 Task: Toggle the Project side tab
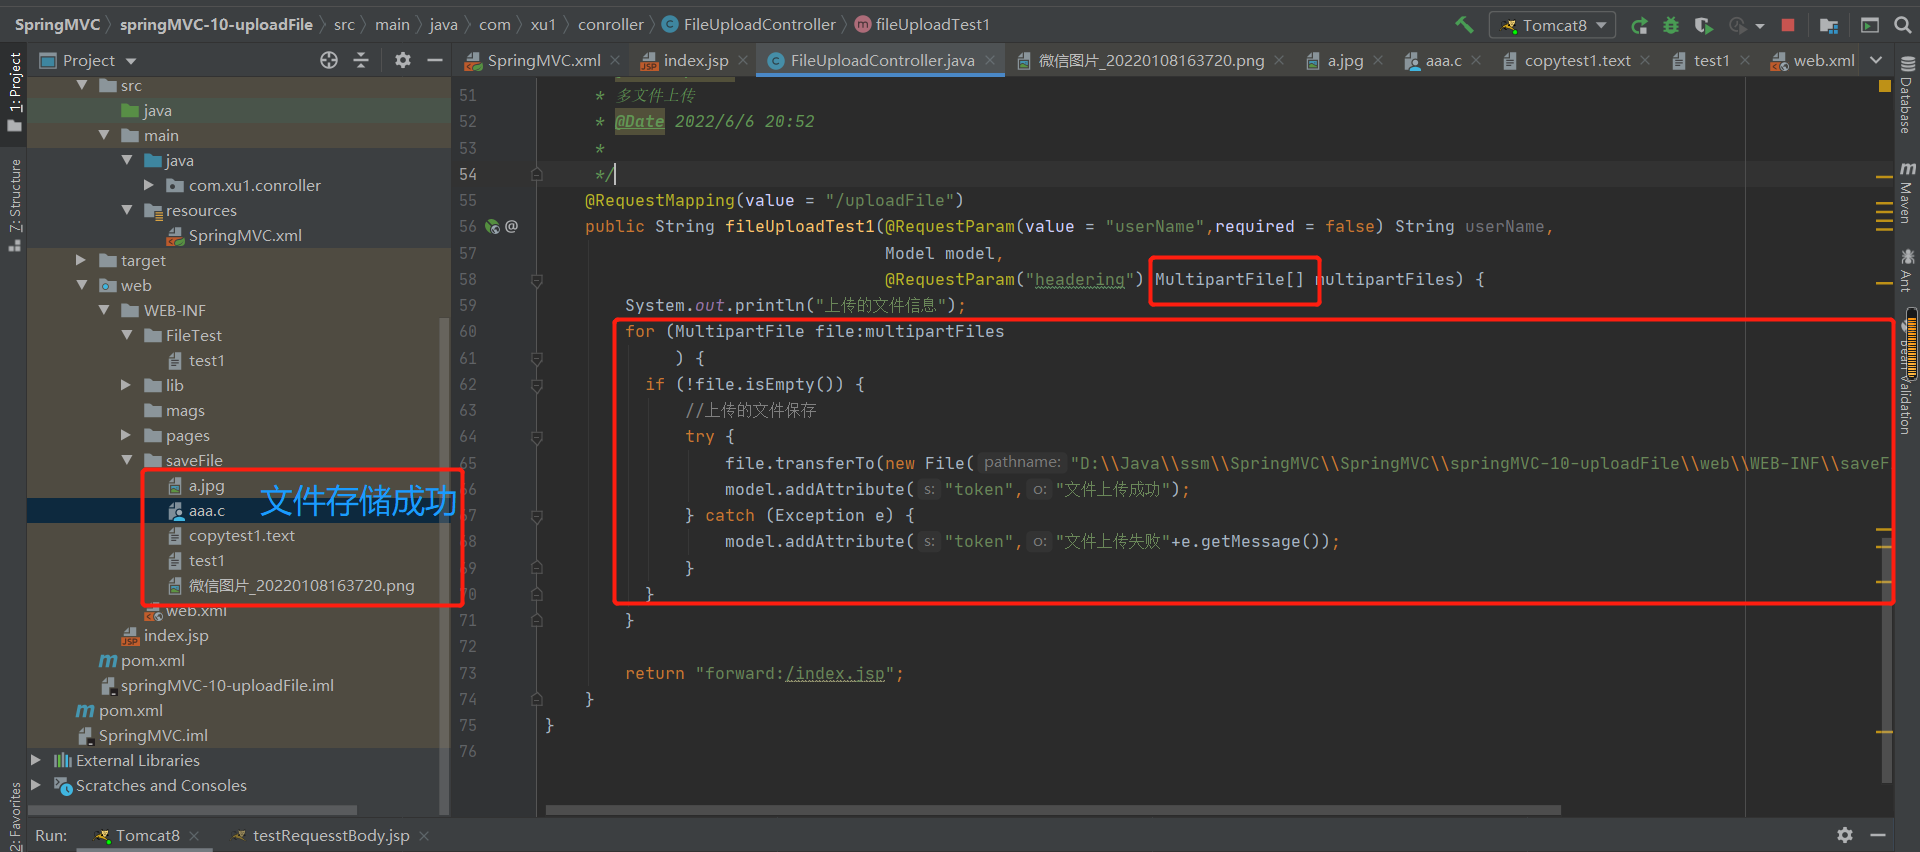point(14,92)
